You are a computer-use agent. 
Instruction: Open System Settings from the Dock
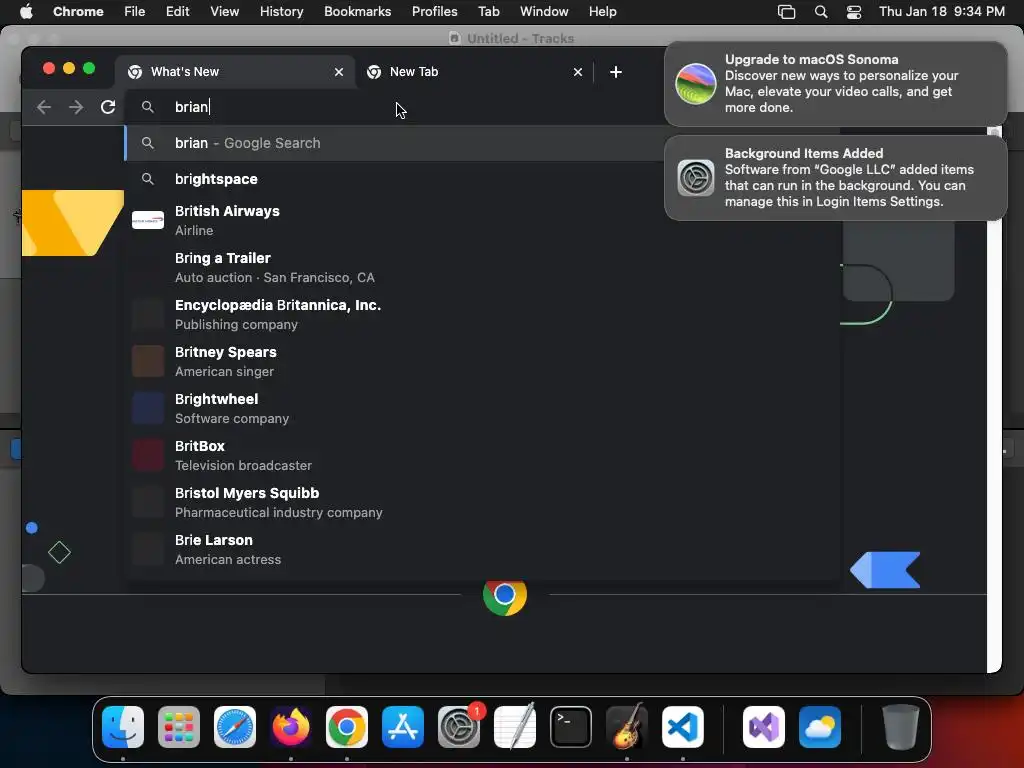coord(458,727)
